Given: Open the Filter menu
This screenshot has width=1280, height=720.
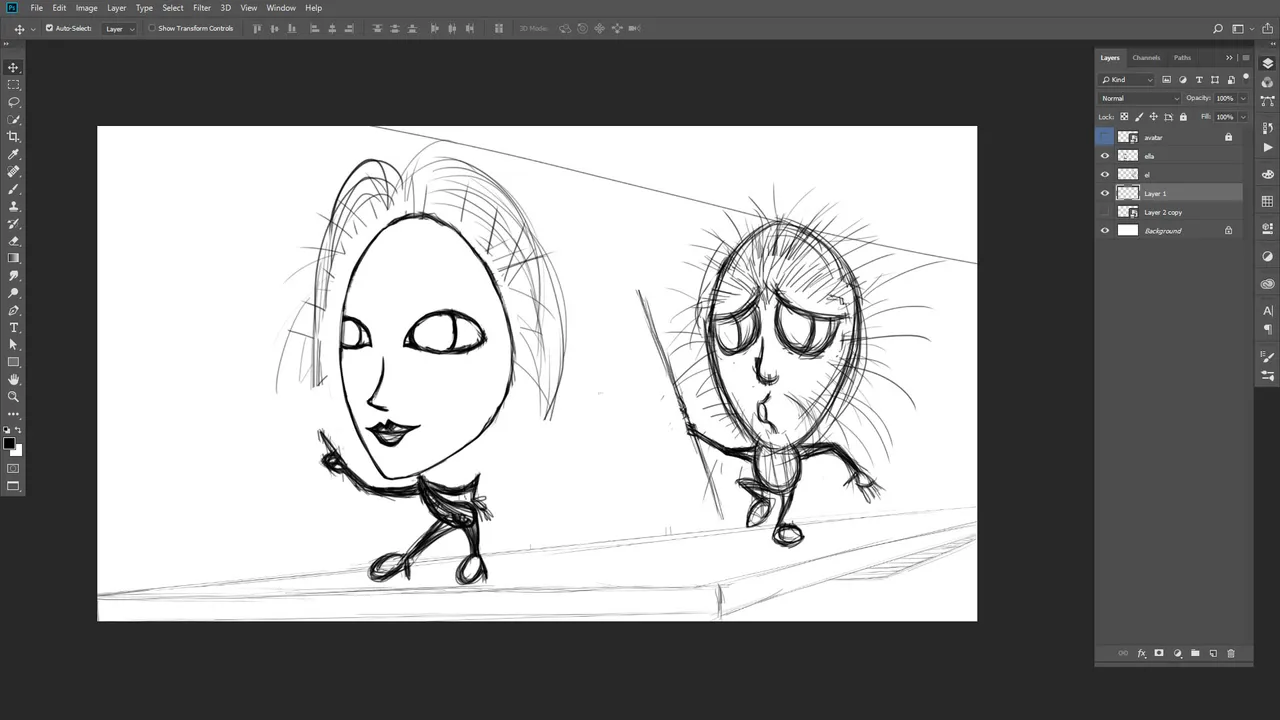Looking at the screenshot, I should [202, 8].
